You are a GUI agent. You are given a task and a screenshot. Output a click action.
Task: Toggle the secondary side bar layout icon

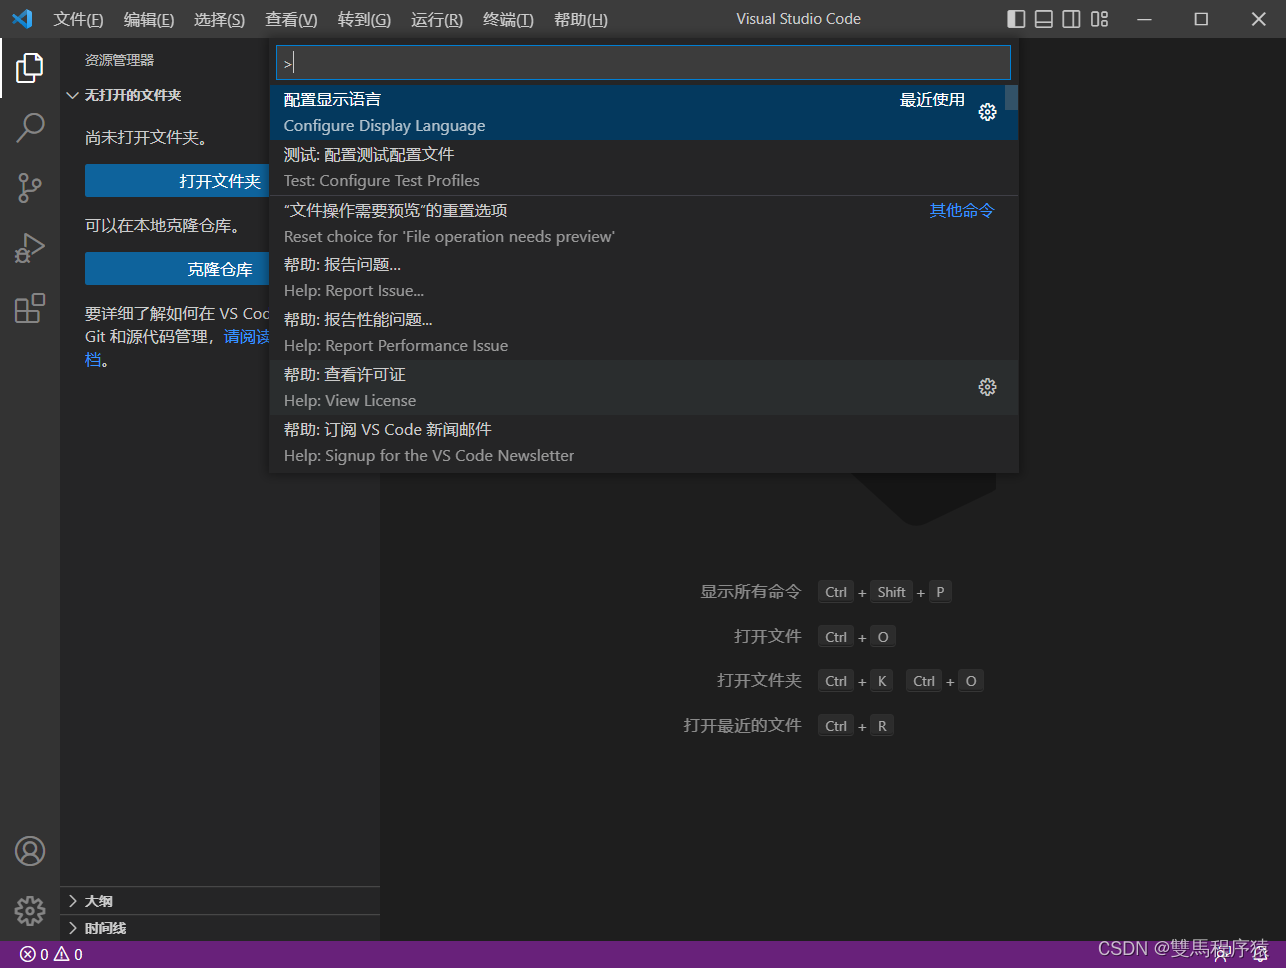coord(1071,19)
